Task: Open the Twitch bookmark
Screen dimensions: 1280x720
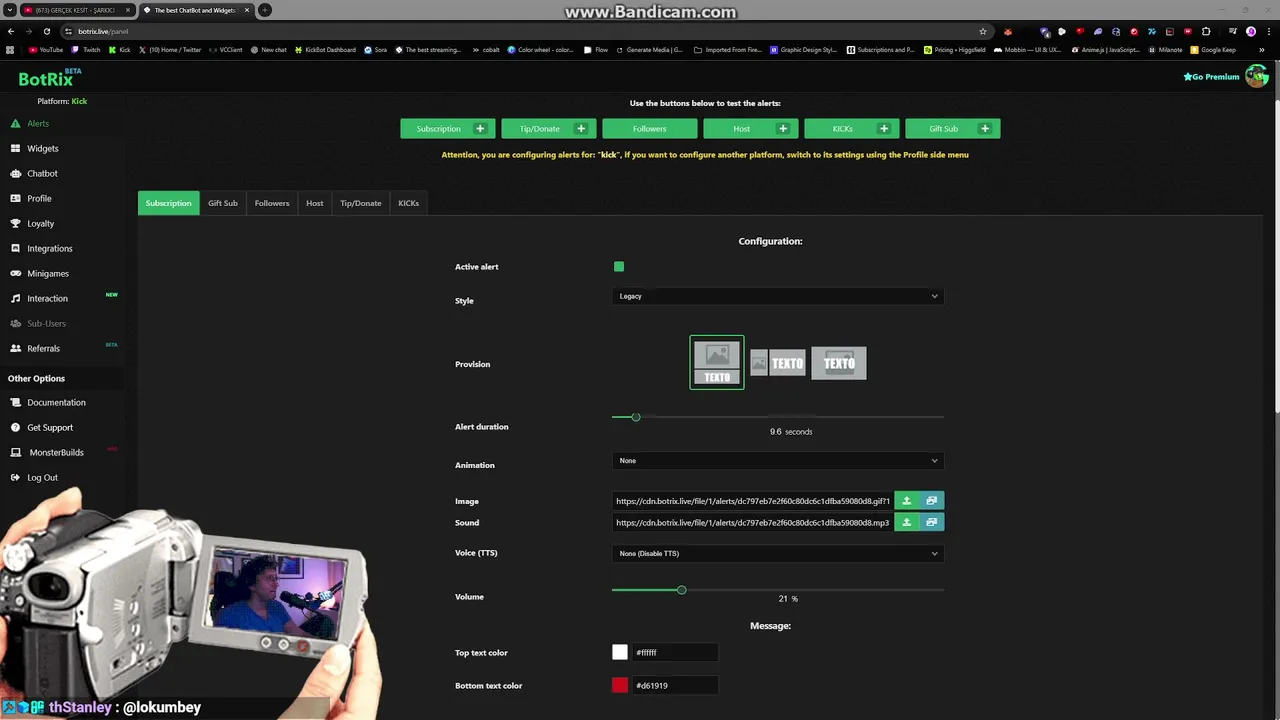Action: click(86, 49)
